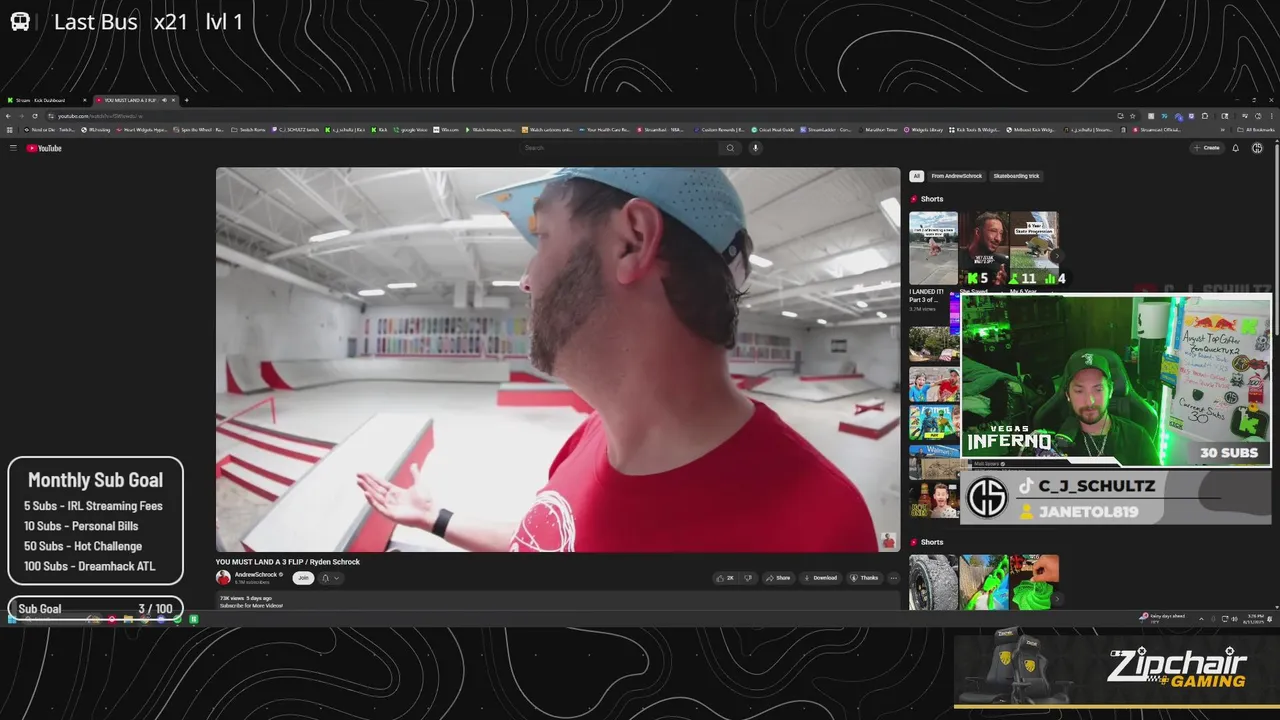Image resolution: width=1280 pixels, height=720 pixels.
Task: Open the first thumbnail in lower Shorts row
Action: click(933, 582)
